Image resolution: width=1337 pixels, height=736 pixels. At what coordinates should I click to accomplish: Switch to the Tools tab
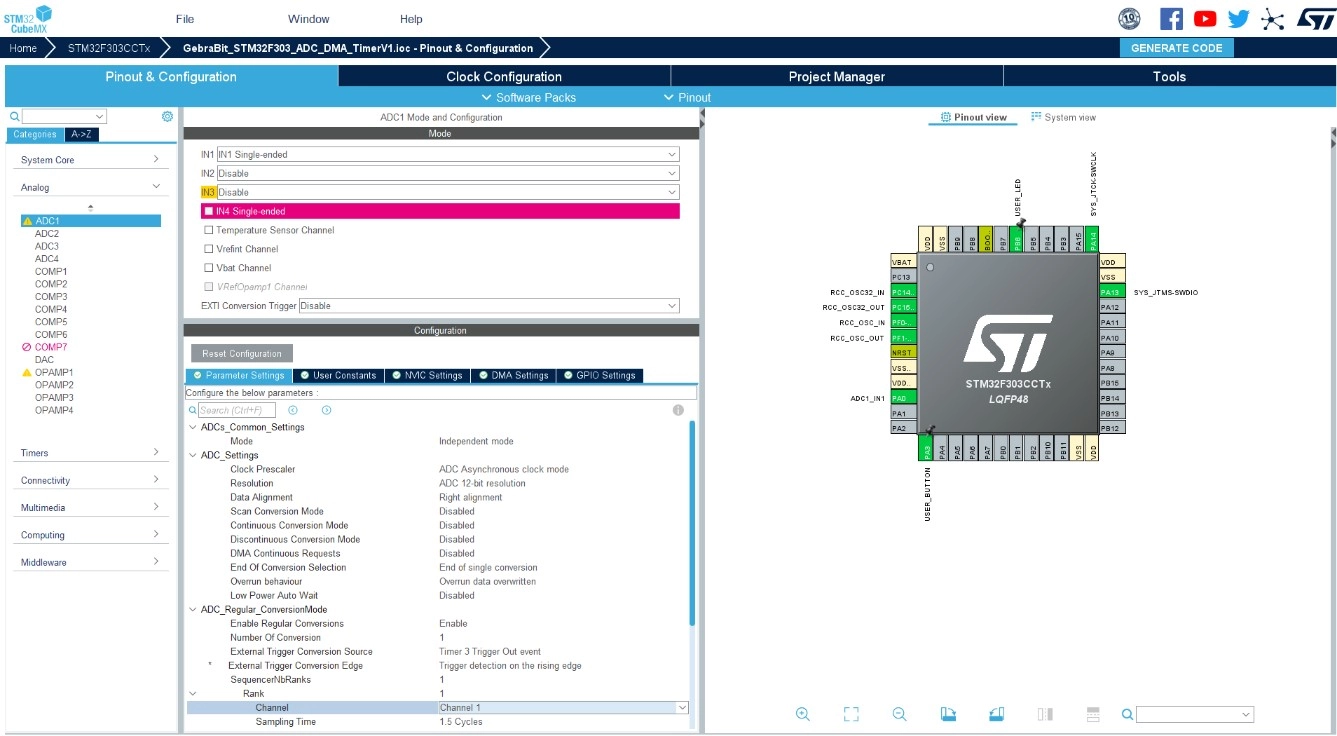(1169, 76)
